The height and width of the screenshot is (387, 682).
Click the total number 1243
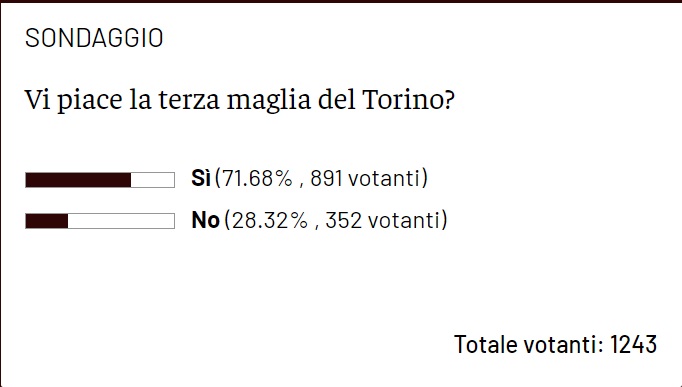[x=633, y=344]
